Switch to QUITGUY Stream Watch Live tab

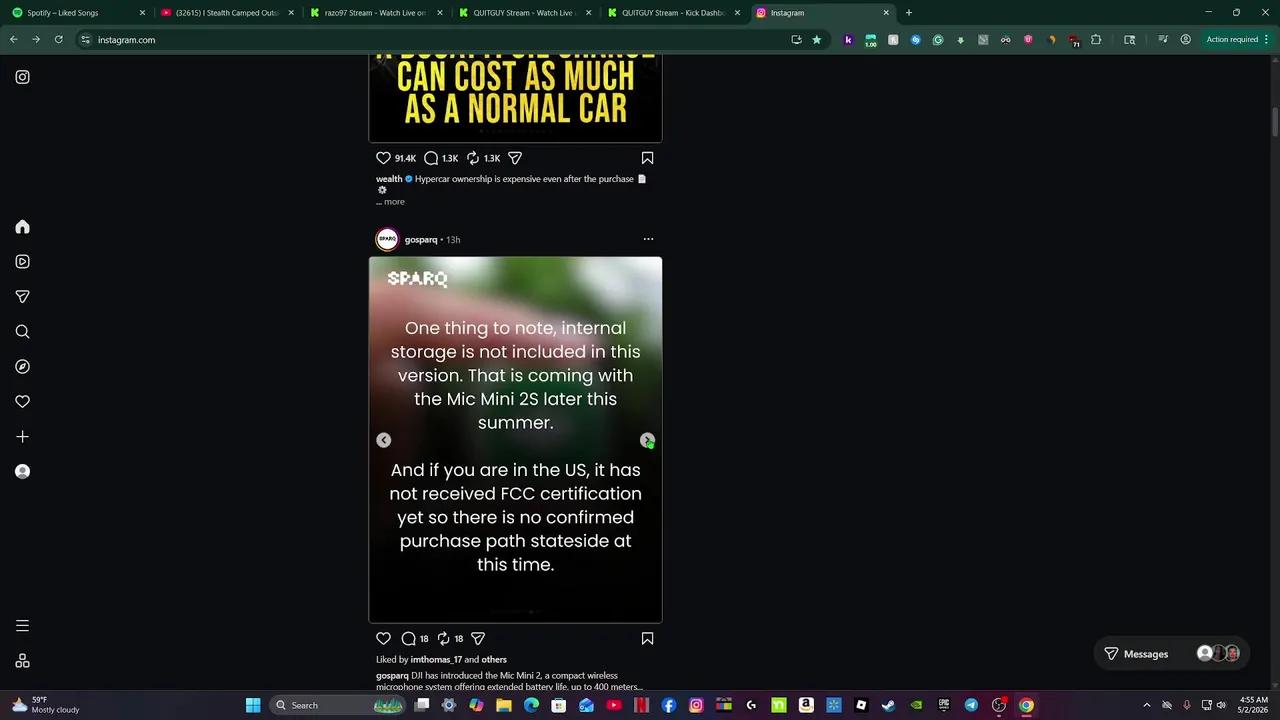click(x=525, y=13)
